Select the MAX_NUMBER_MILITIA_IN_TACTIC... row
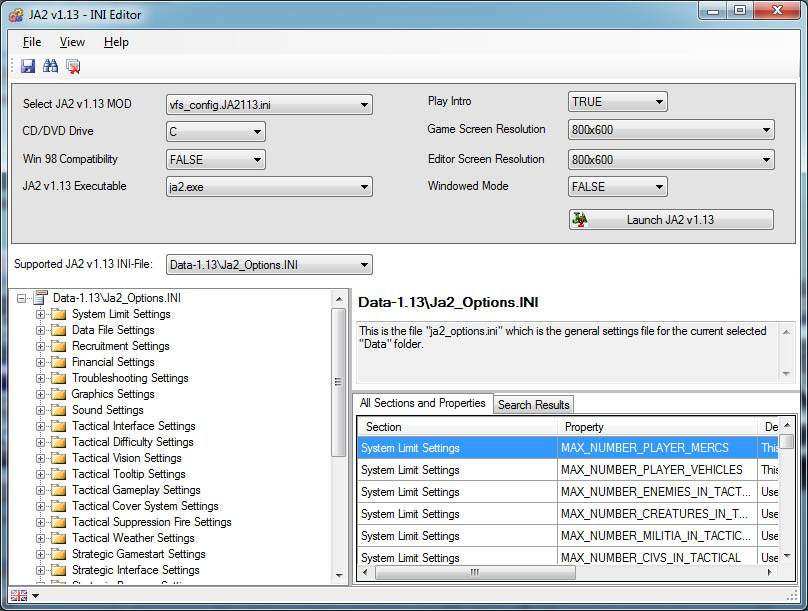This screenshot has width=808, height=611. (x=568, y=536)
